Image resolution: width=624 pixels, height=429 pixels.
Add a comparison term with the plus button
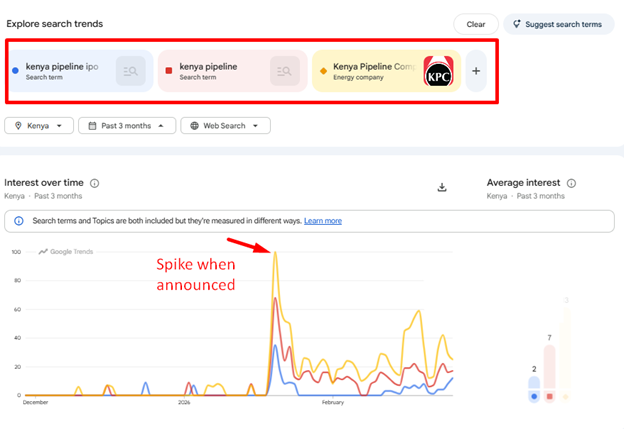(476, 71)
